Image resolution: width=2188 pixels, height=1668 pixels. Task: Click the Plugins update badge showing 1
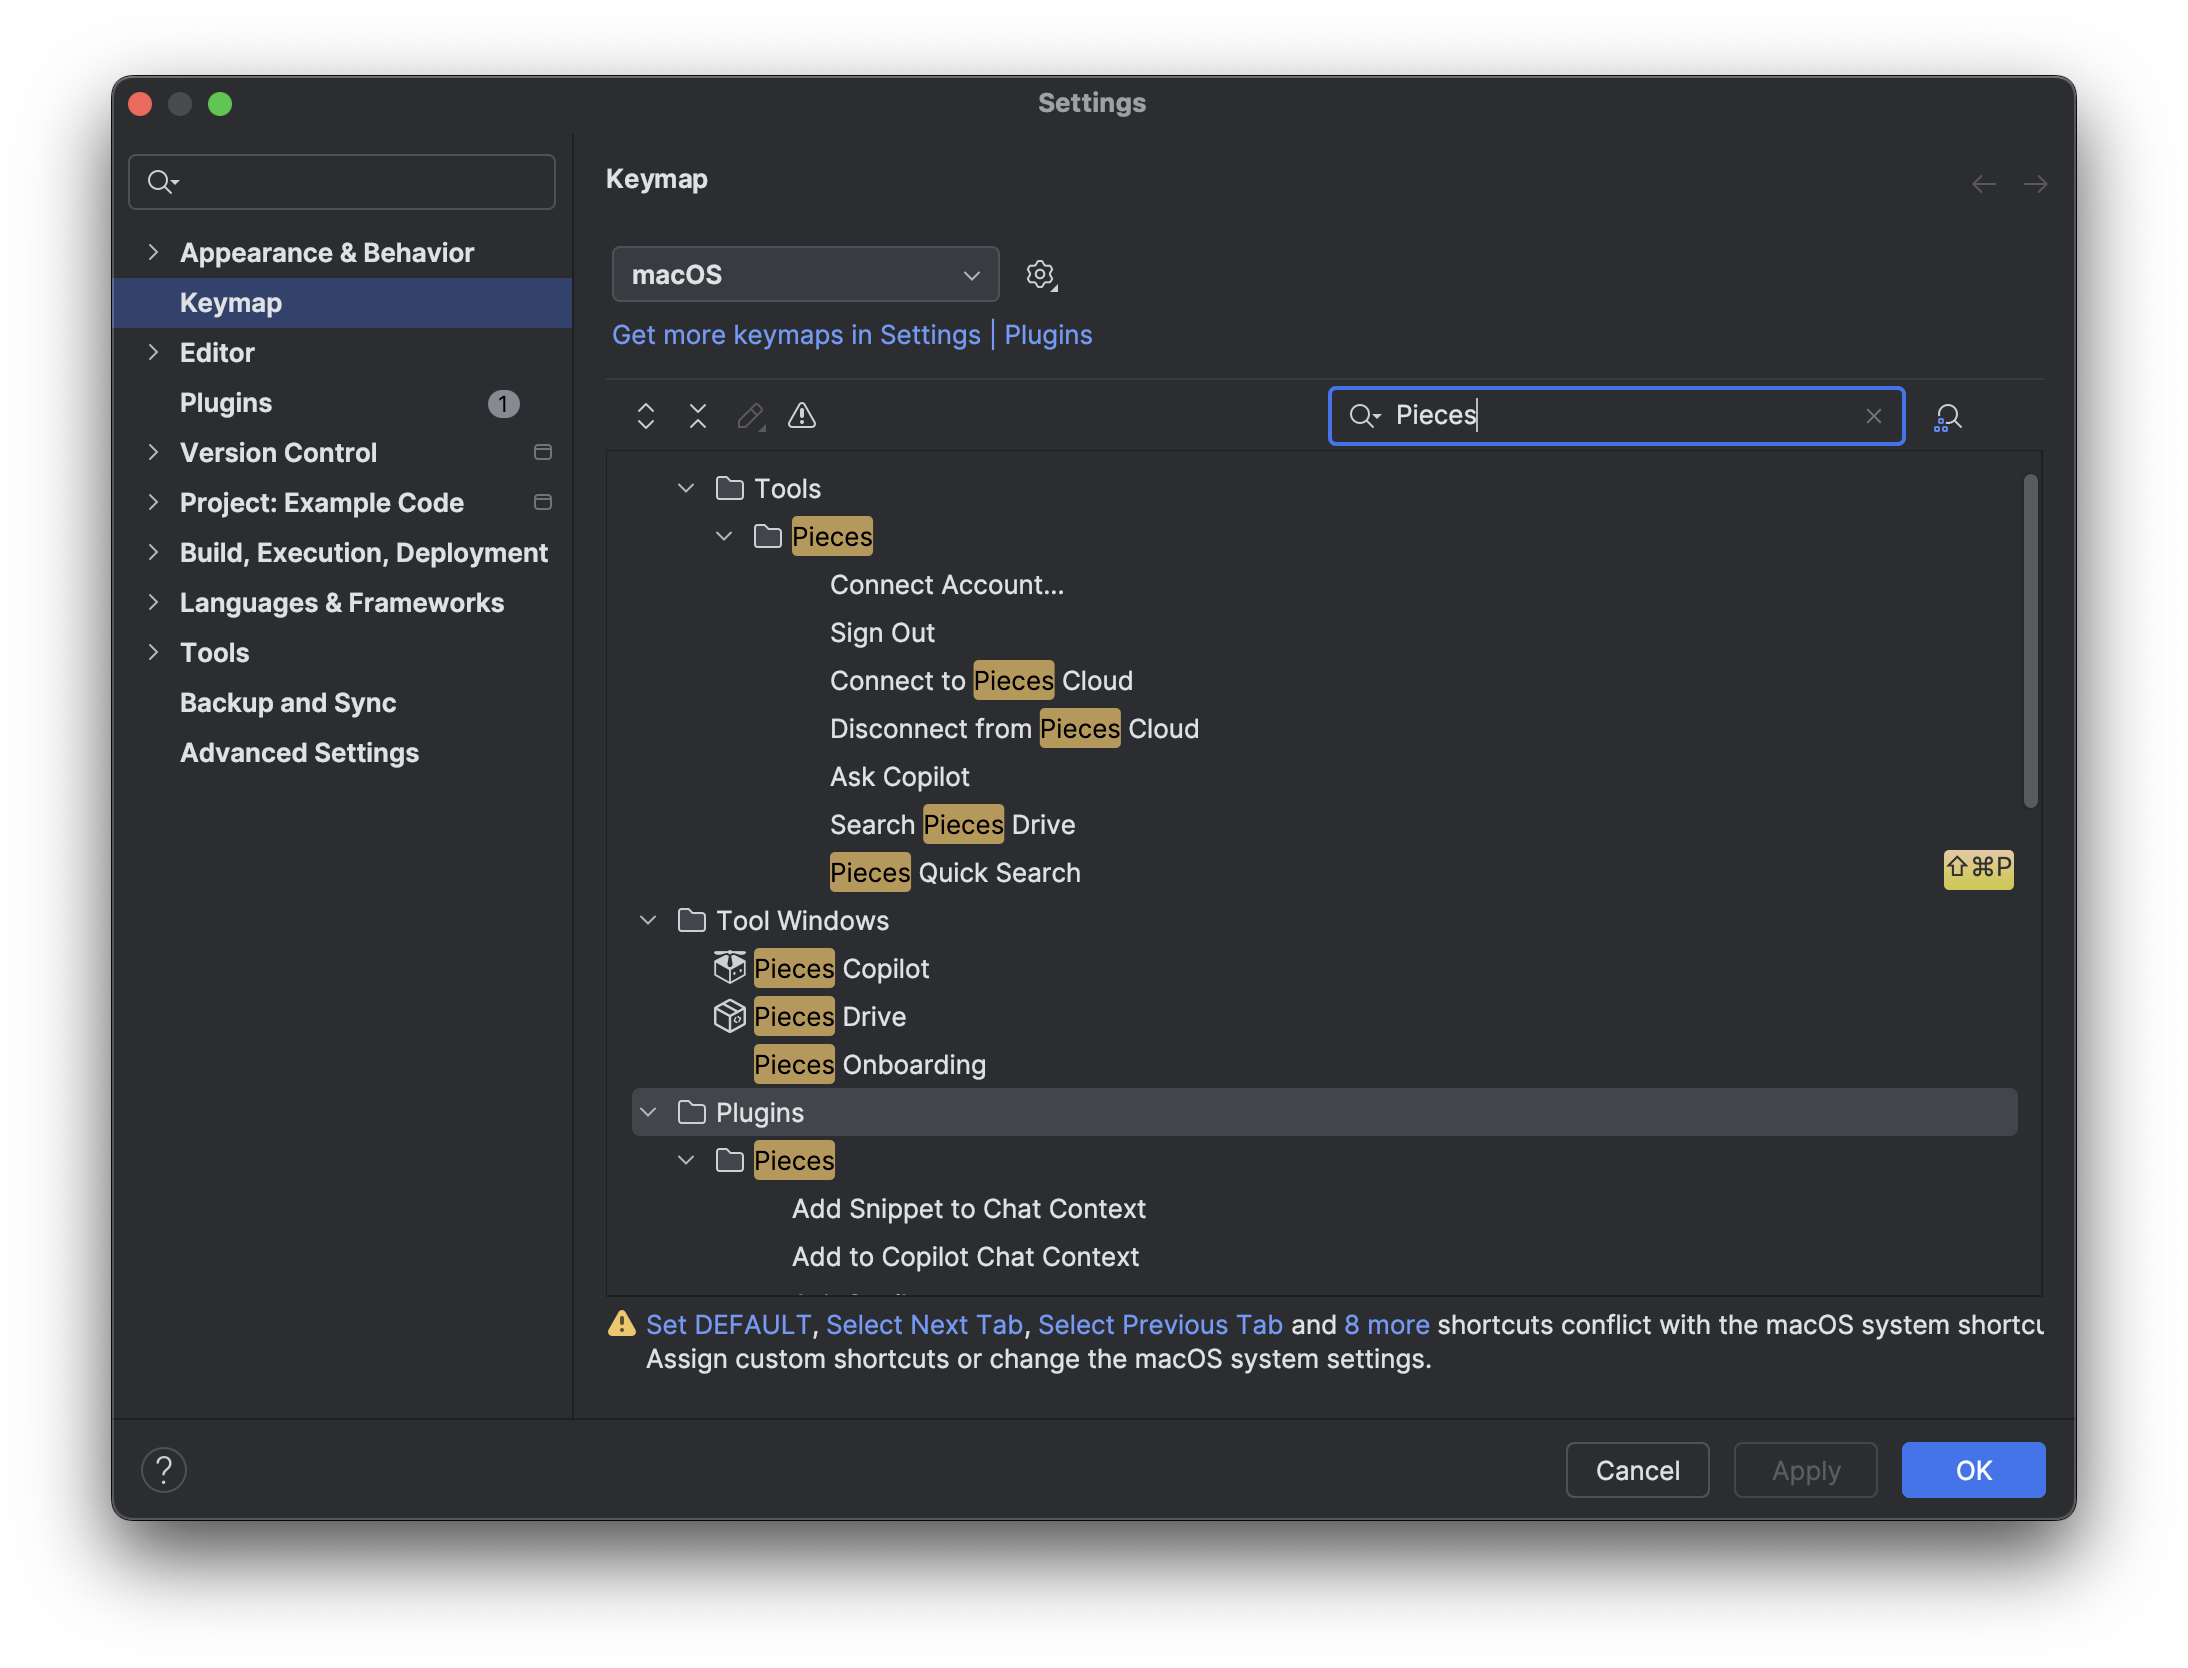(503, 403)
